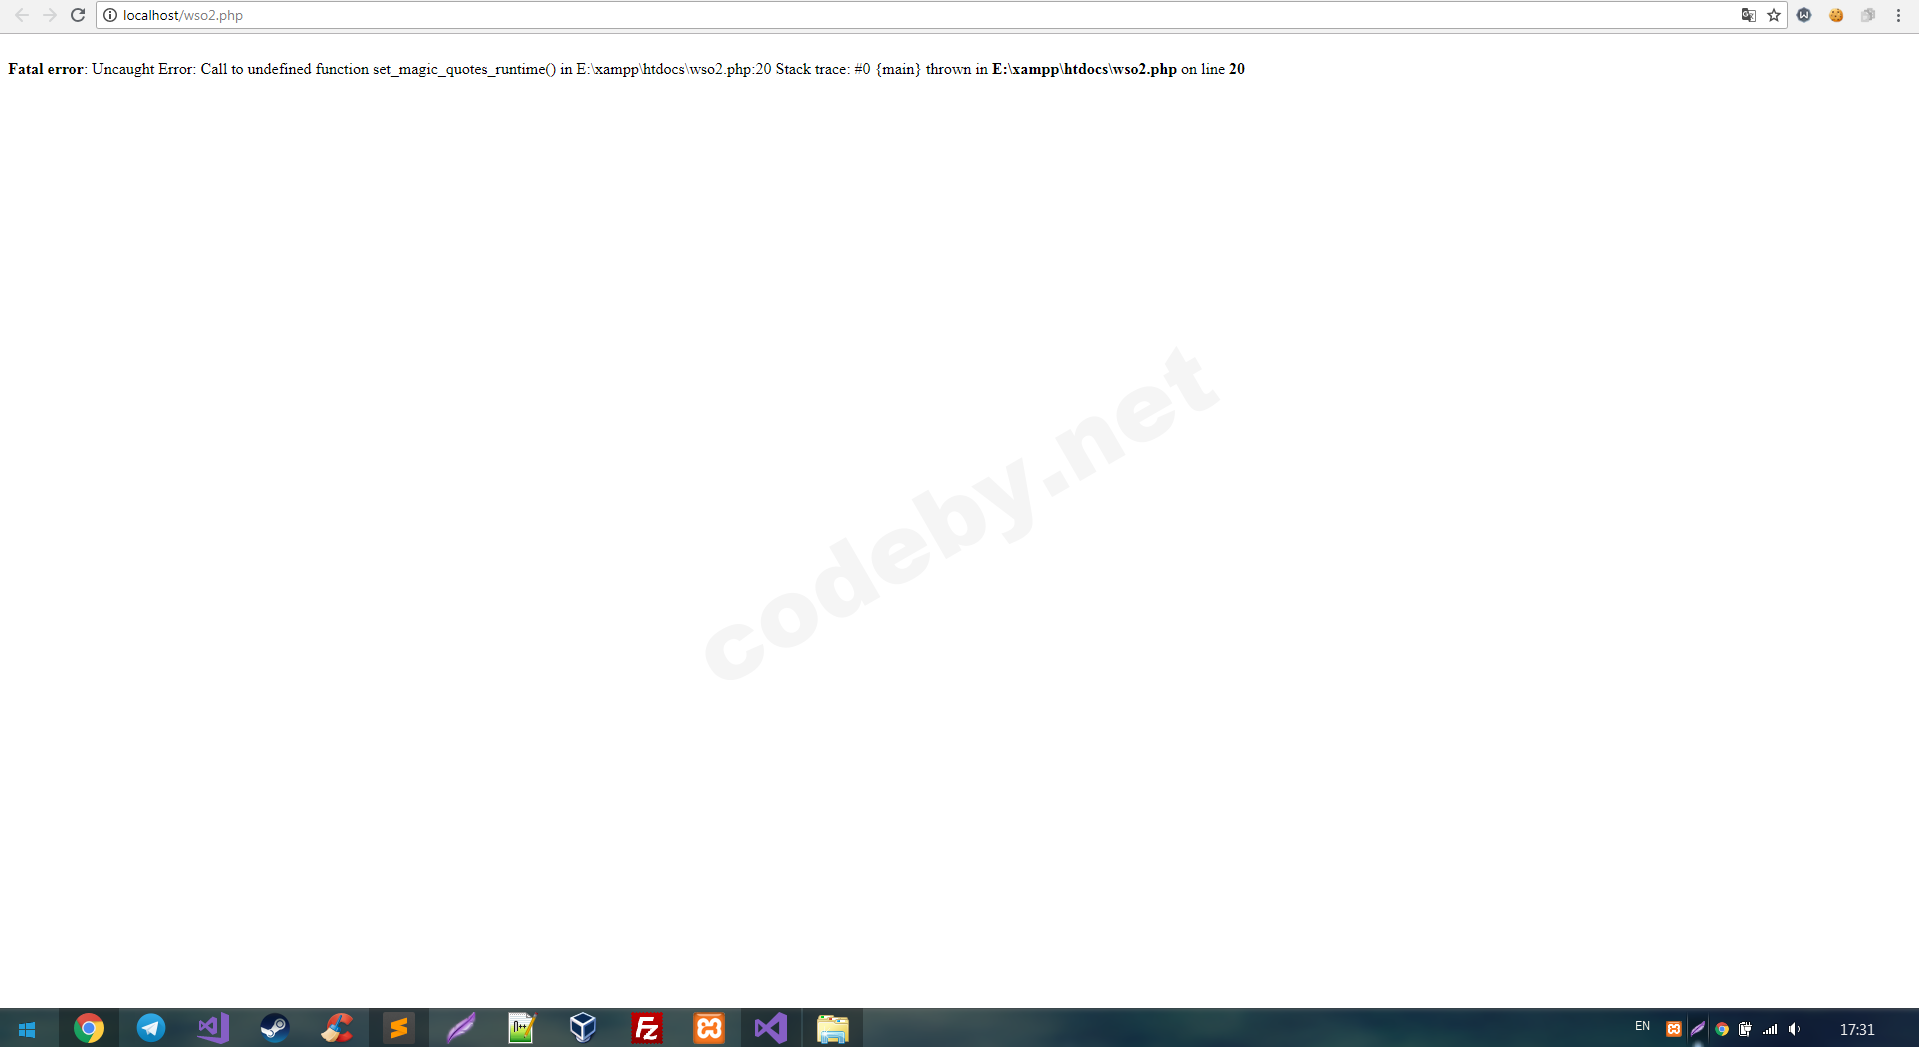Open the Visual Studio icon beside XAMPP
The width and height of the screenshot is (1919, 1047).
click(771, 1028)
